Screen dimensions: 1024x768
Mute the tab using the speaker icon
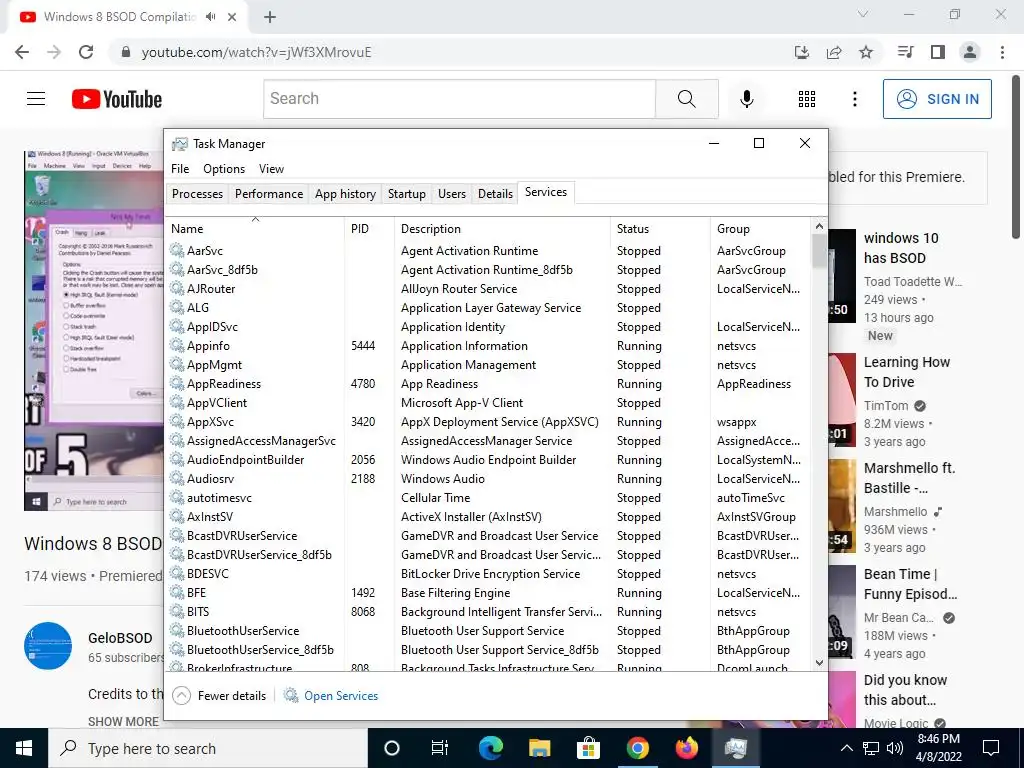210,17
